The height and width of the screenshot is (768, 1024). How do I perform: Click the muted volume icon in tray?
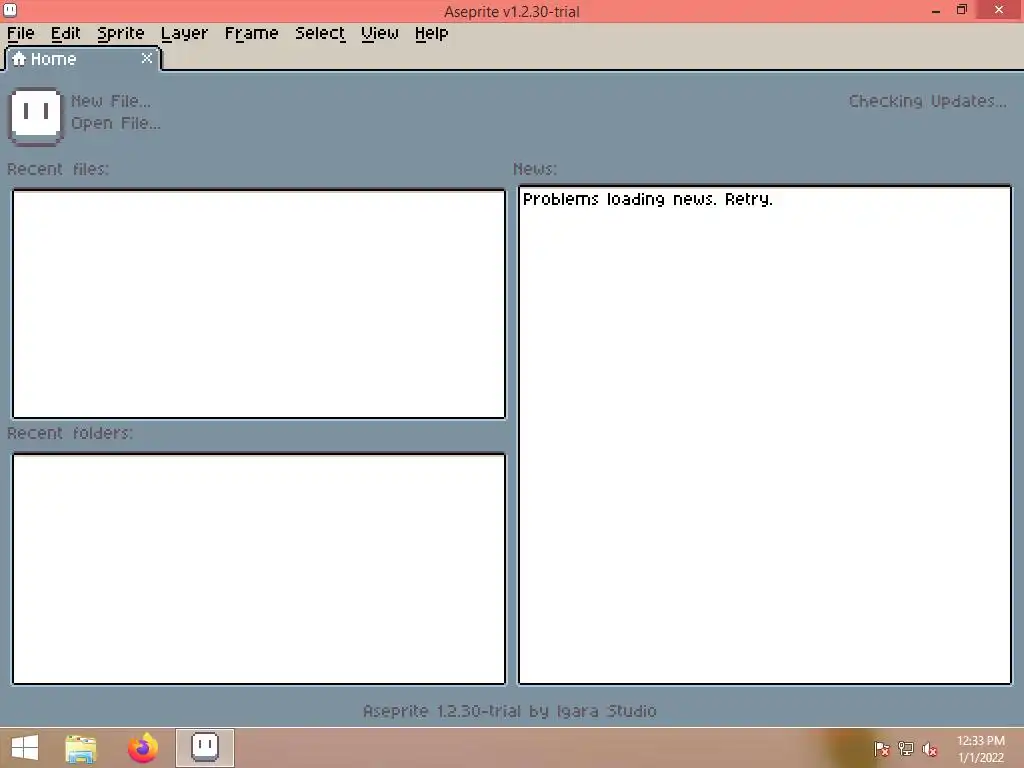[930, 749]
